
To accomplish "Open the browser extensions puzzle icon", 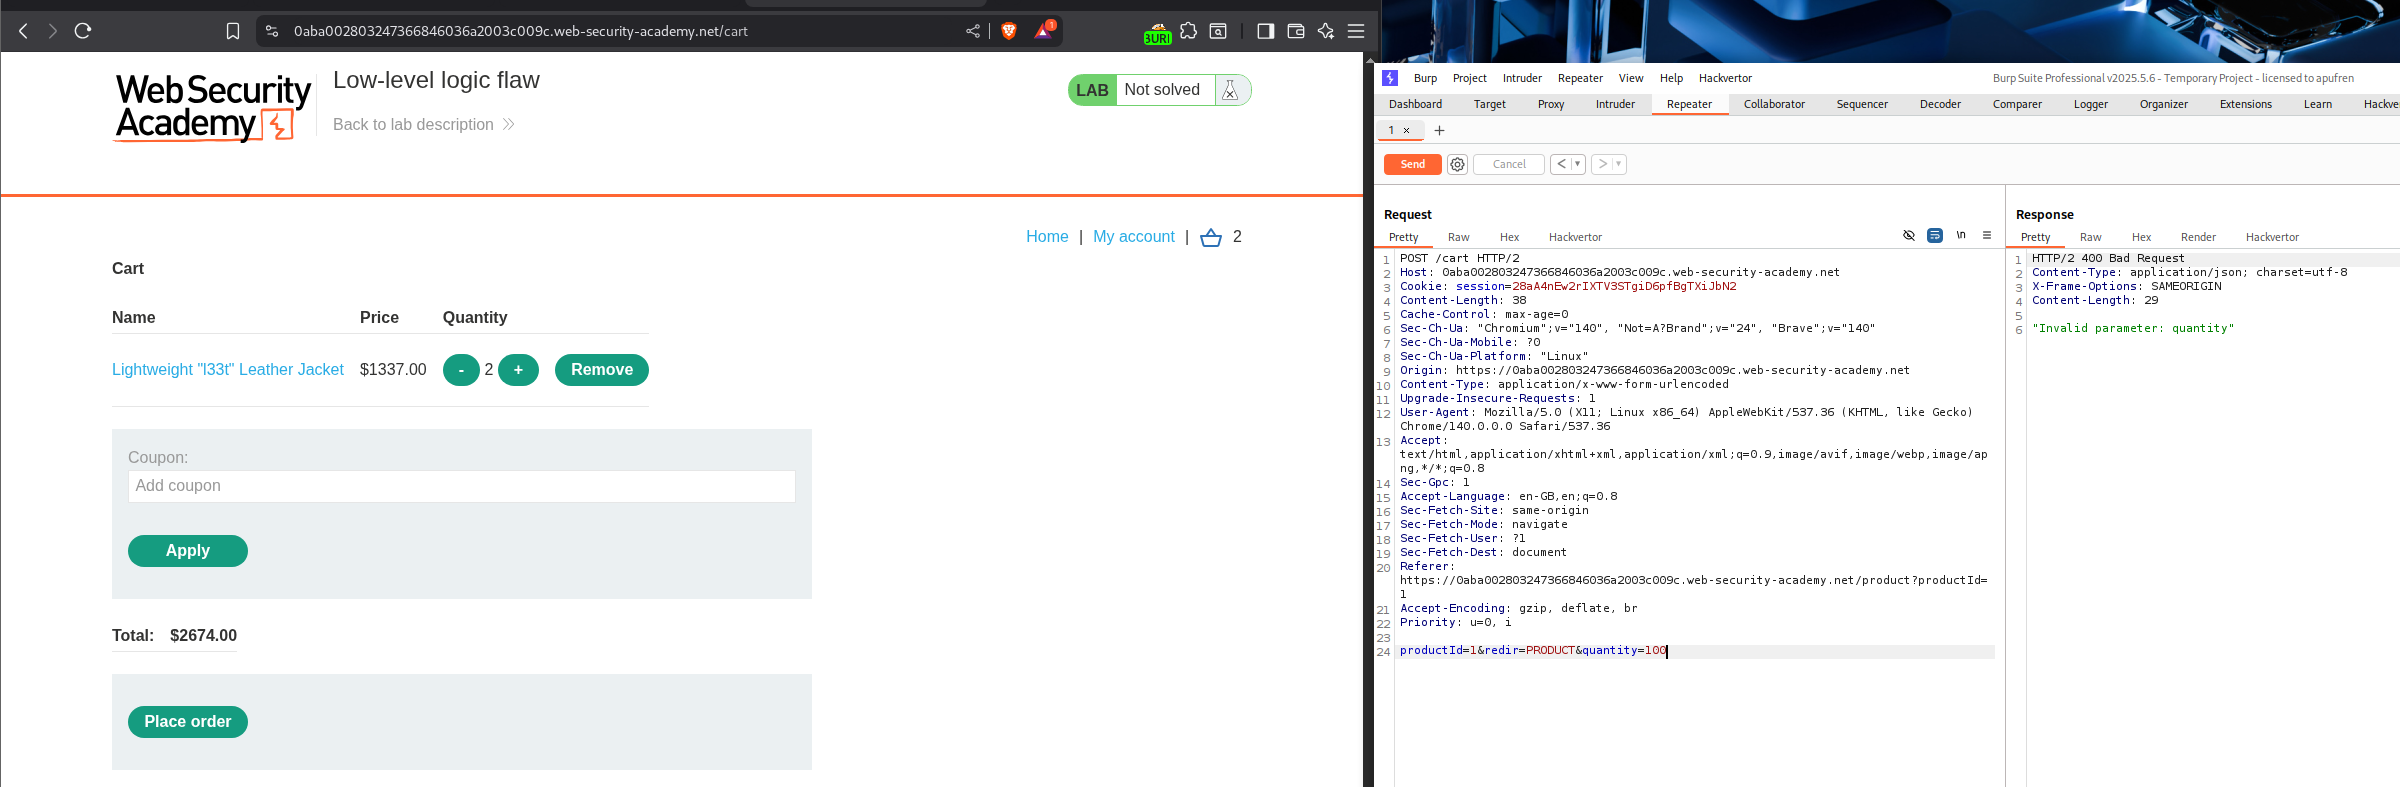I will tap(1188, 31).
